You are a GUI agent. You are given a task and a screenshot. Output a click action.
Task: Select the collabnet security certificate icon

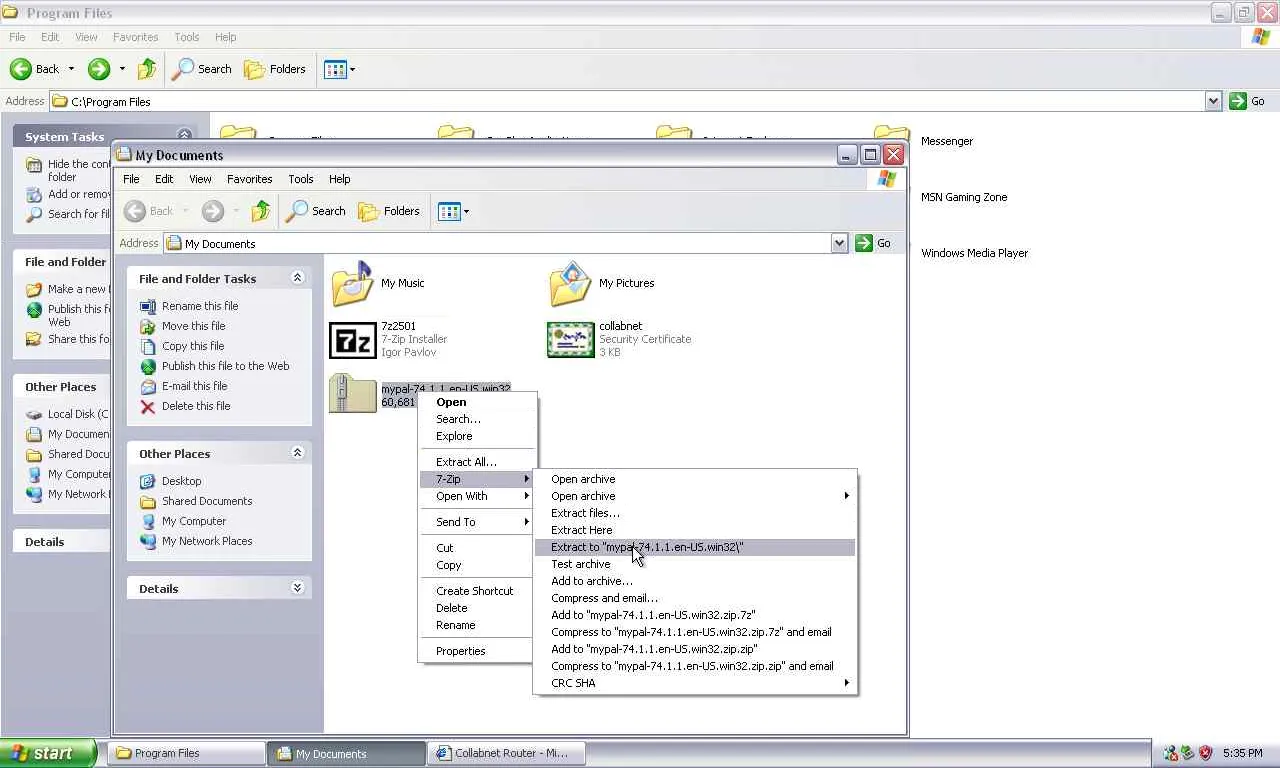click(570, 340)
